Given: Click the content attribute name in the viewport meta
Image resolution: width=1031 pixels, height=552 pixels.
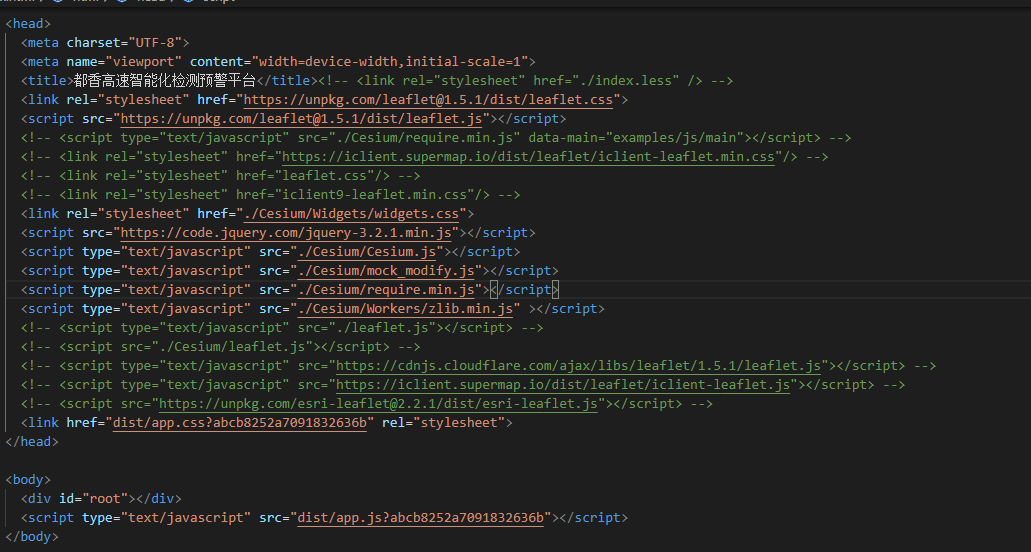Looking at the screenshot, I should [216, 62].
